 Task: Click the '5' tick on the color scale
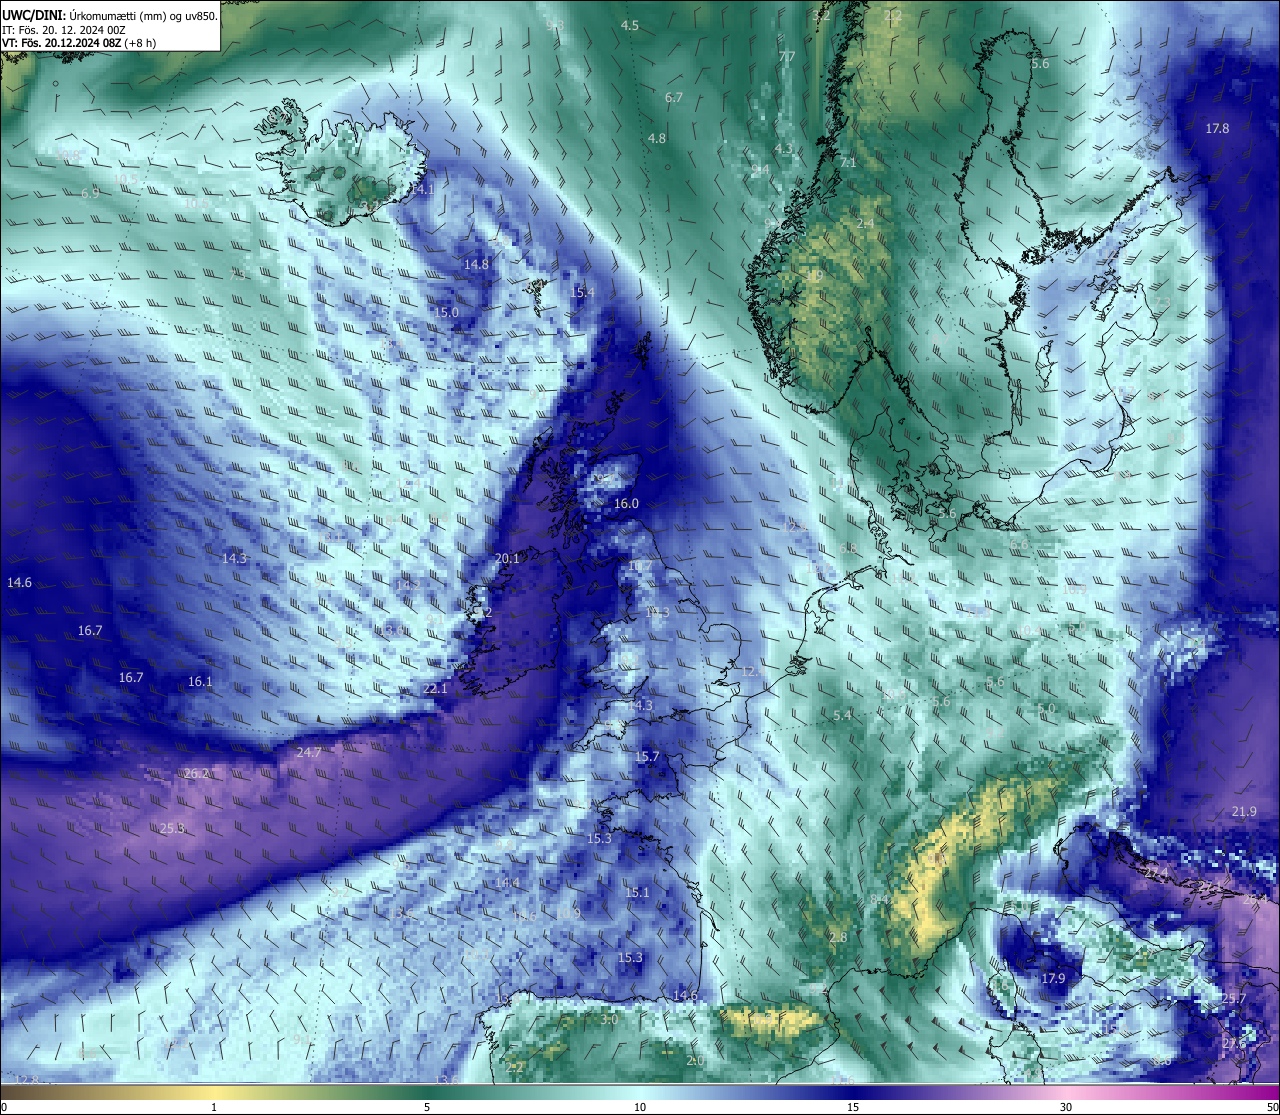[427, 1107]
